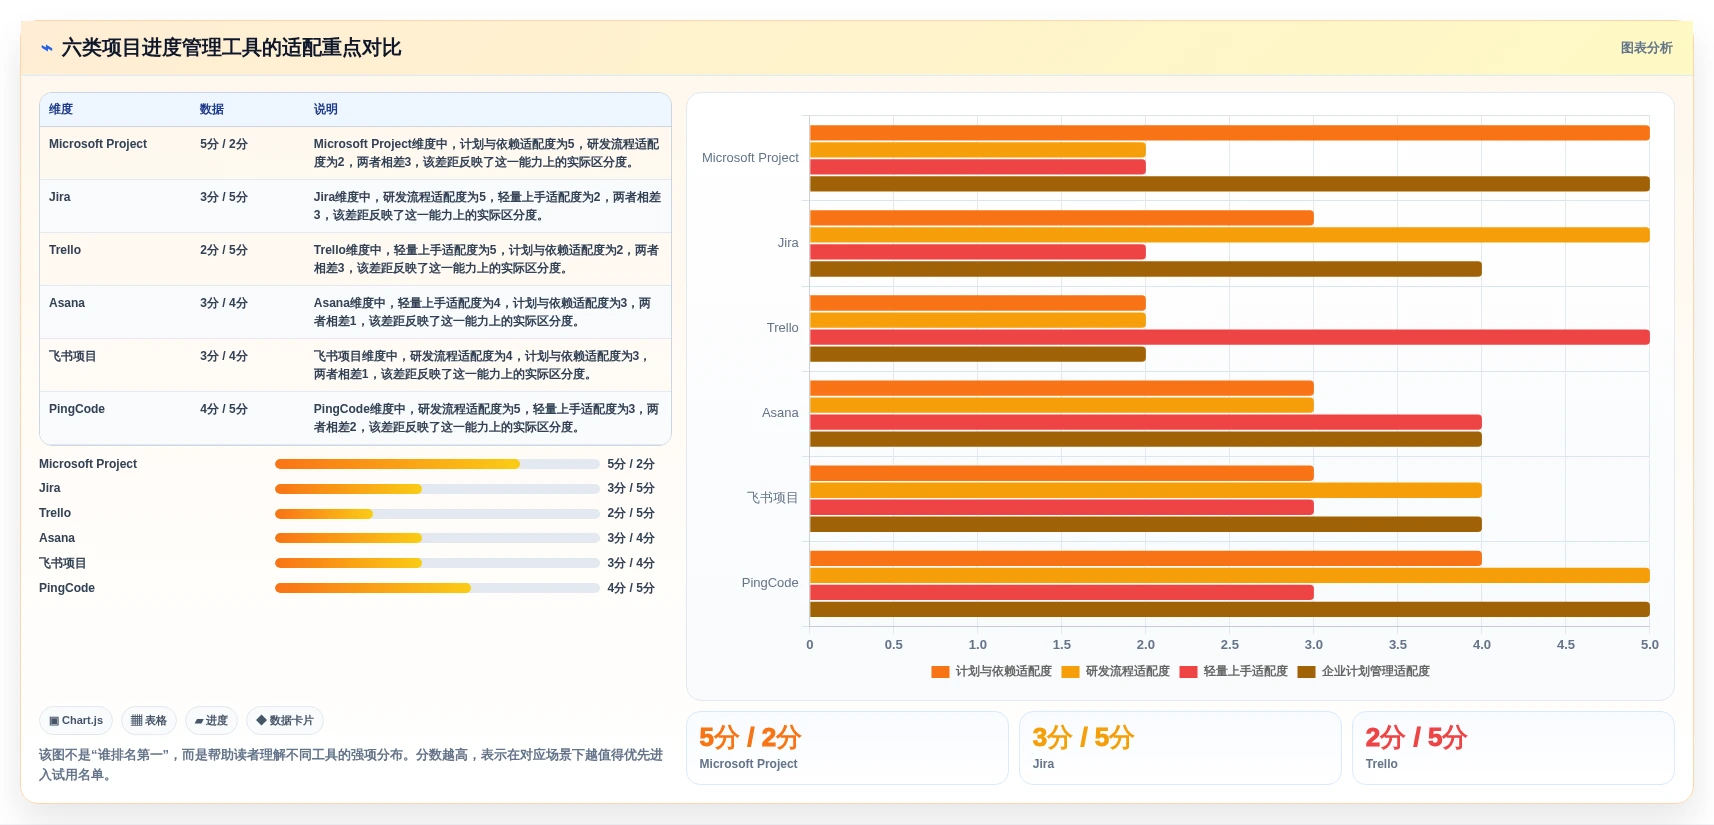Click the blue icon beside the page title
1714x825 pixels.
click(46, 48)
